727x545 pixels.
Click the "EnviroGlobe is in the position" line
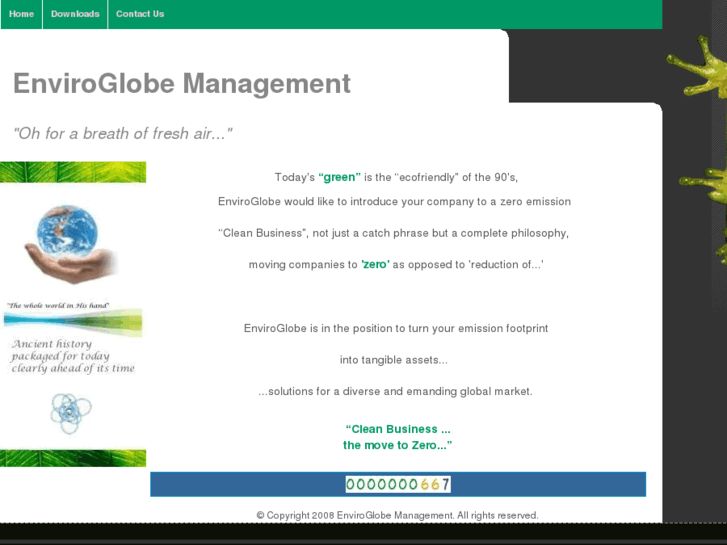(396, 328)
